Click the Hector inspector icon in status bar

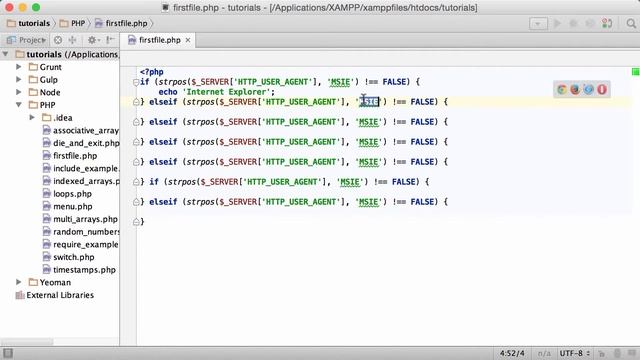(618, 353)
